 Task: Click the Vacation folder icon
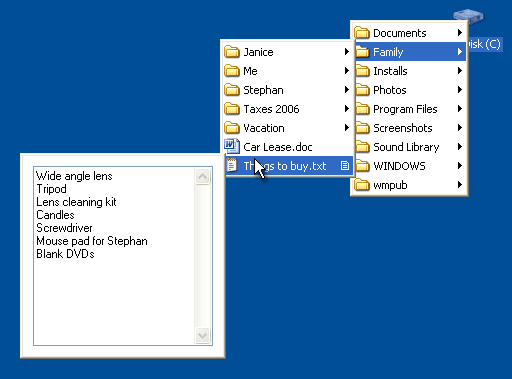pyautogui.click(x=232, y=128)
